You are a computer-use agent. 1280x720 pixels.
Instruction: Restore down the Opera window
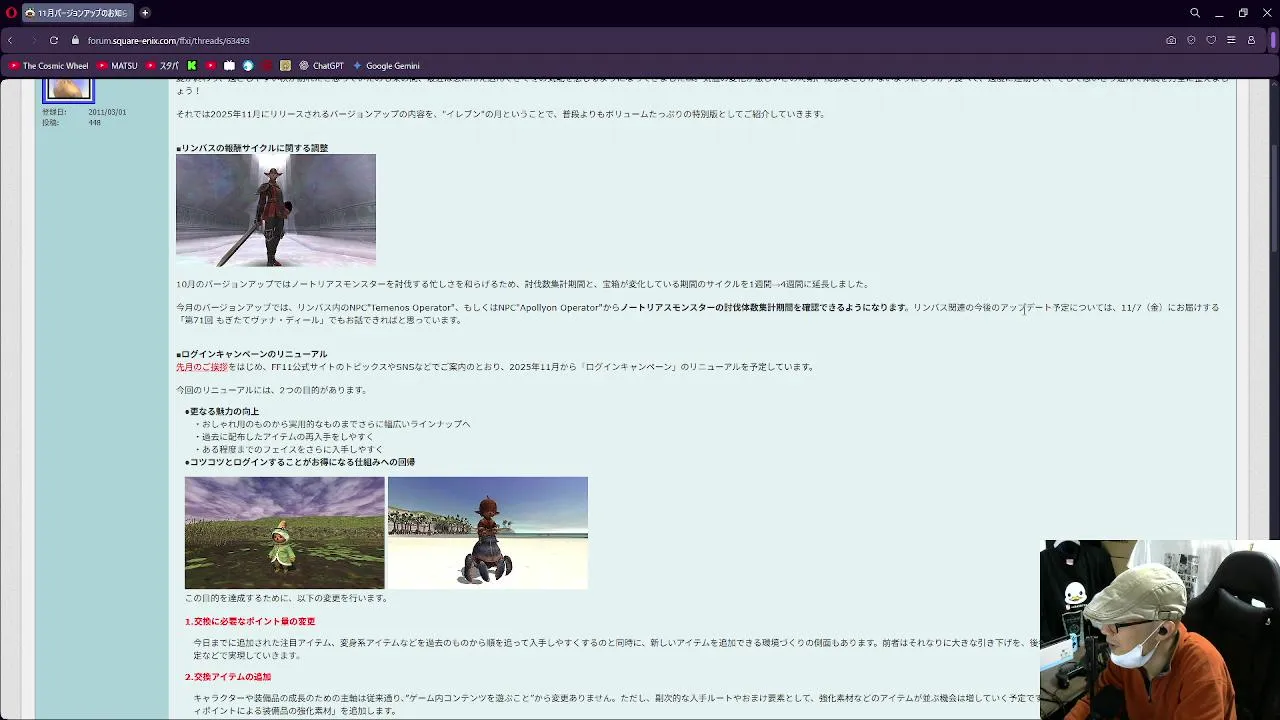pos(1243,13)
